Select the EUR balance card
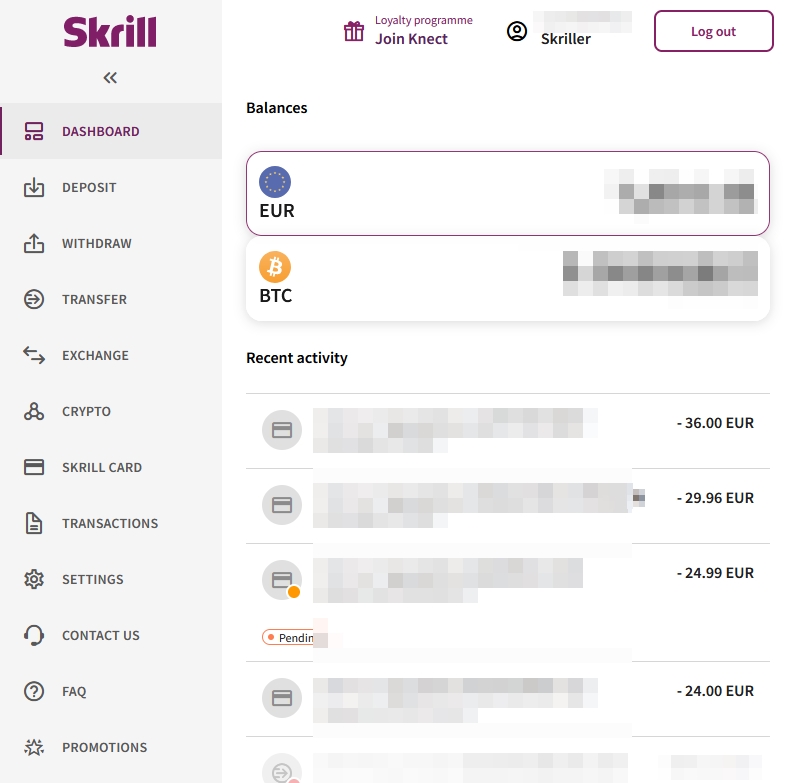 pos(508,193)
